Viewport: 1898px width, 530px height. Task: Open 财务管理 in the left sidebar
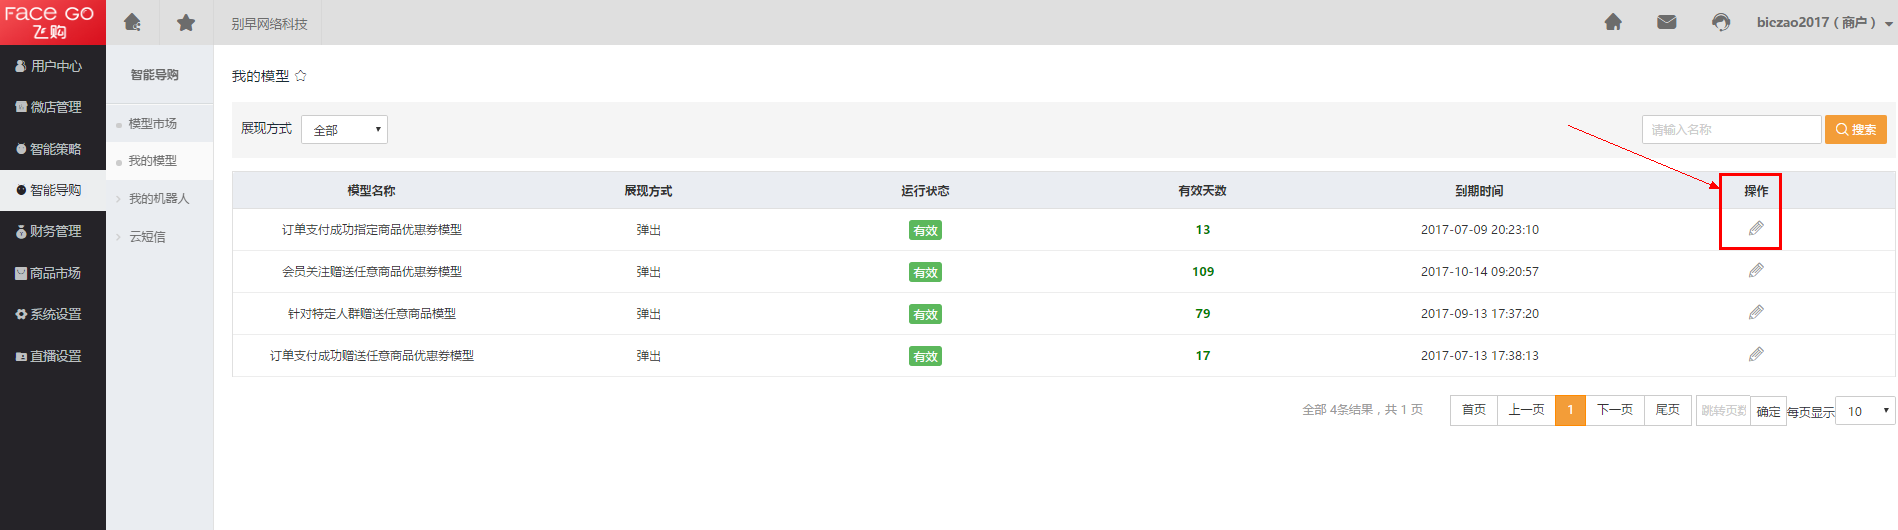click(x=55, y=231)
